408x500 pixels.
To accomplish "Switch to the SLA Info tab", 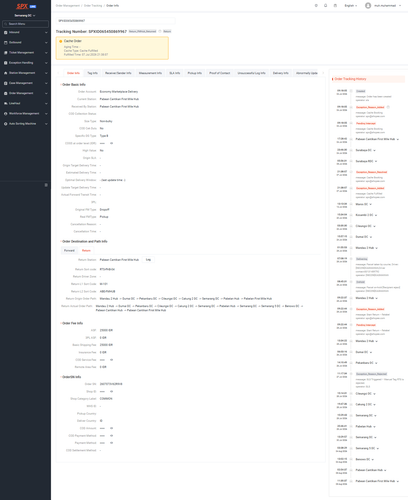I will (x=175, y=73).
